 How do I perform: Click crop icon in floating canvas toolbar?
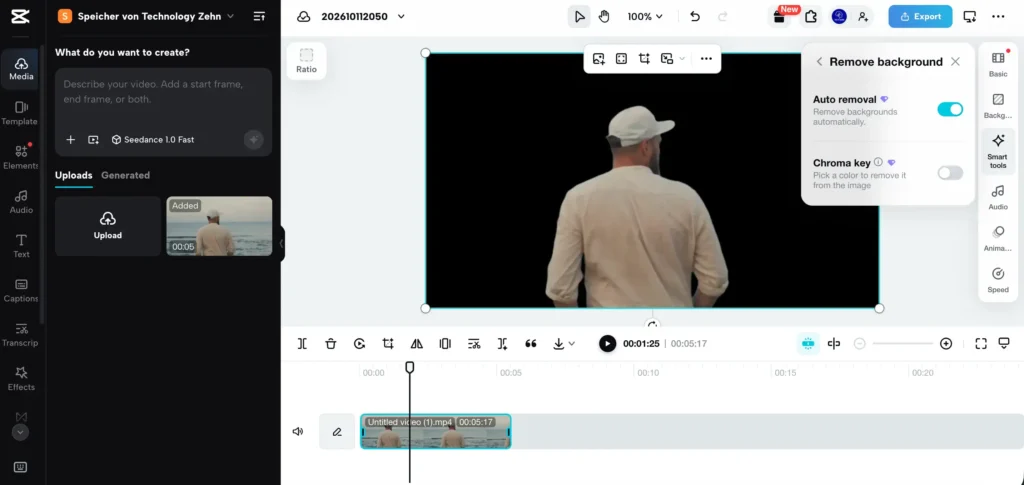pyautogui.click(x=644, y=59)
